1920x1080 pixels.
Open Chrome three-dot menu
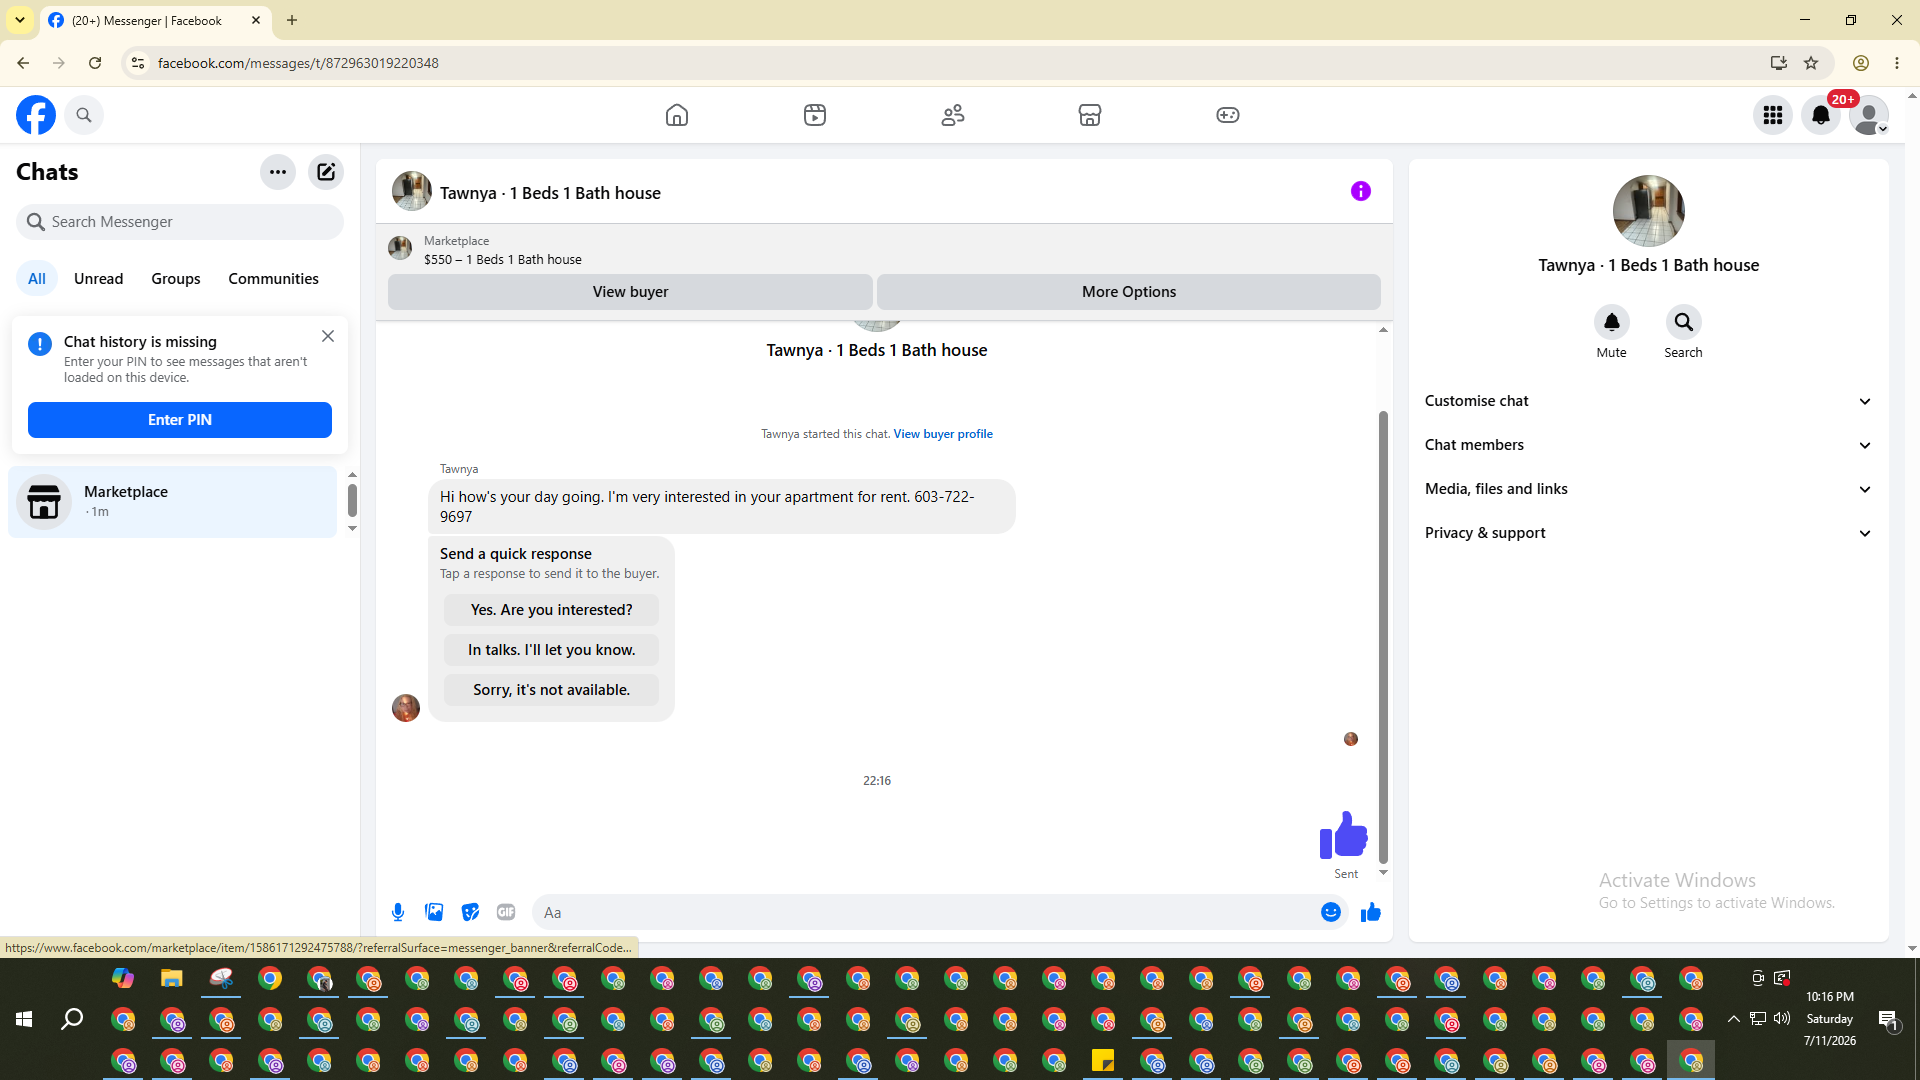[1897, 63]
